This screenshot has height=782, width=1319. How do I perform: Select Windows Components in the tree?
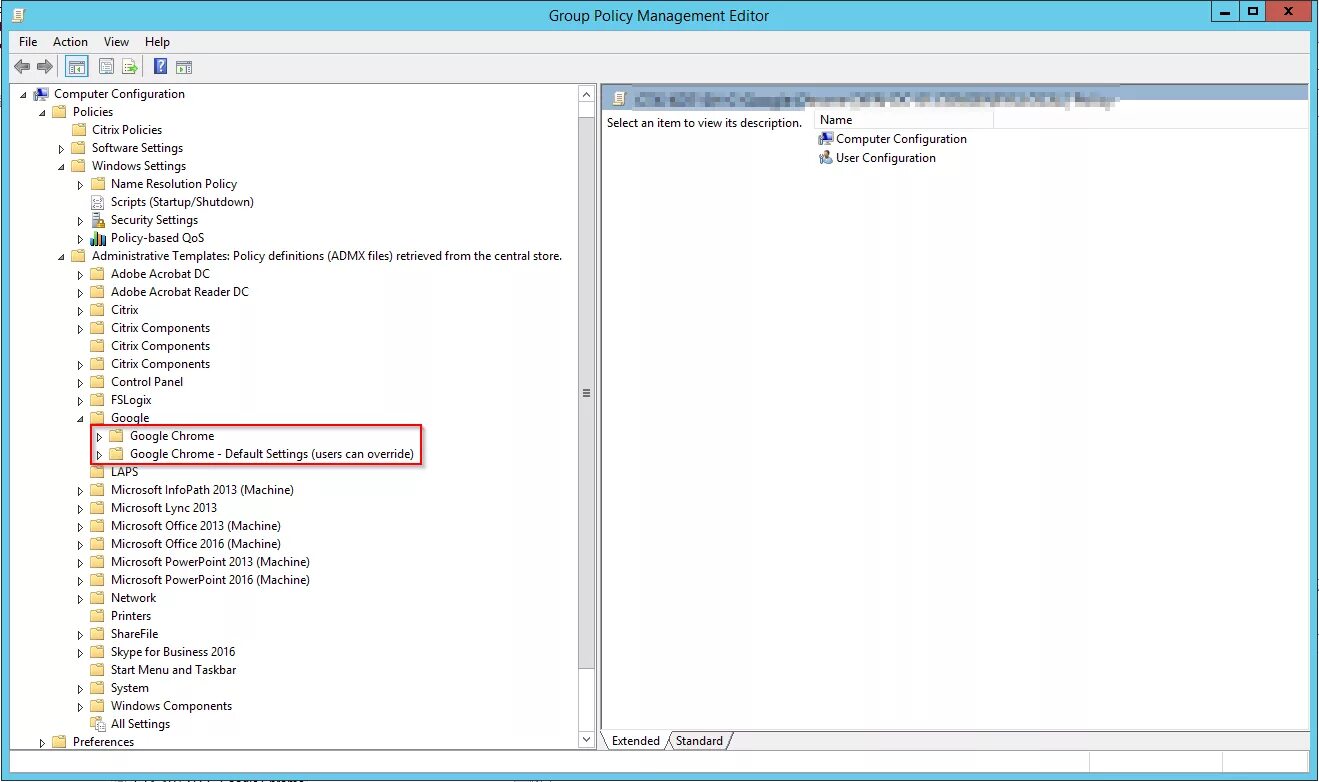(171, 706)
